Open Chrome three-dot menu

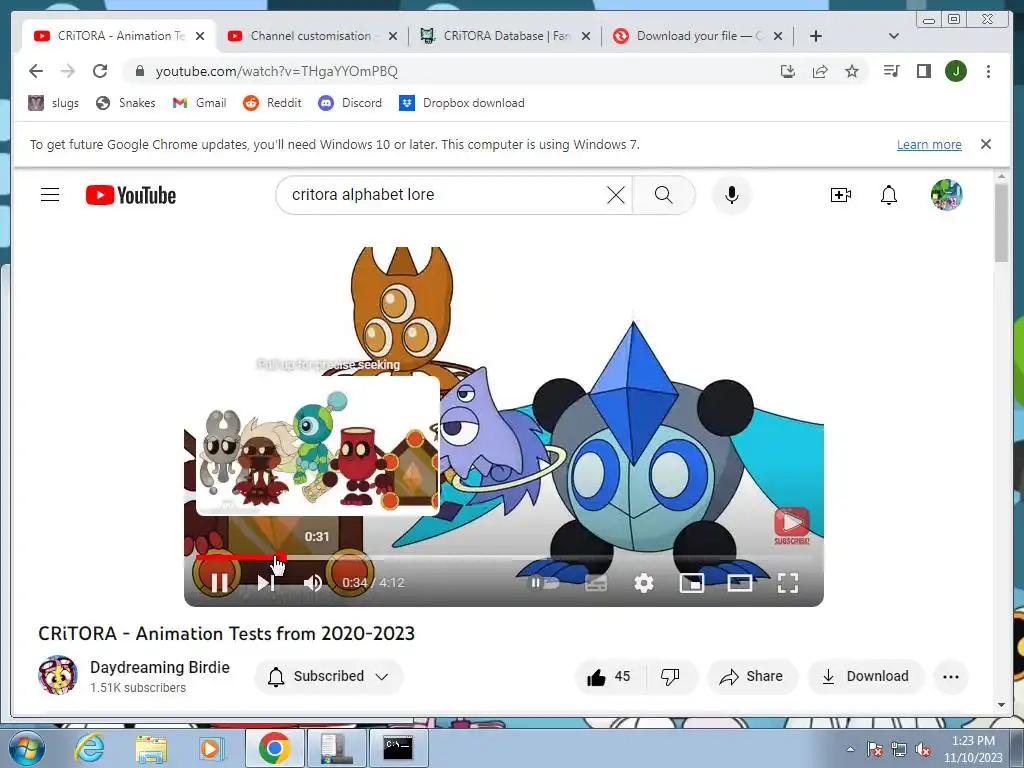pyautogui.click(x=988, y=71)
